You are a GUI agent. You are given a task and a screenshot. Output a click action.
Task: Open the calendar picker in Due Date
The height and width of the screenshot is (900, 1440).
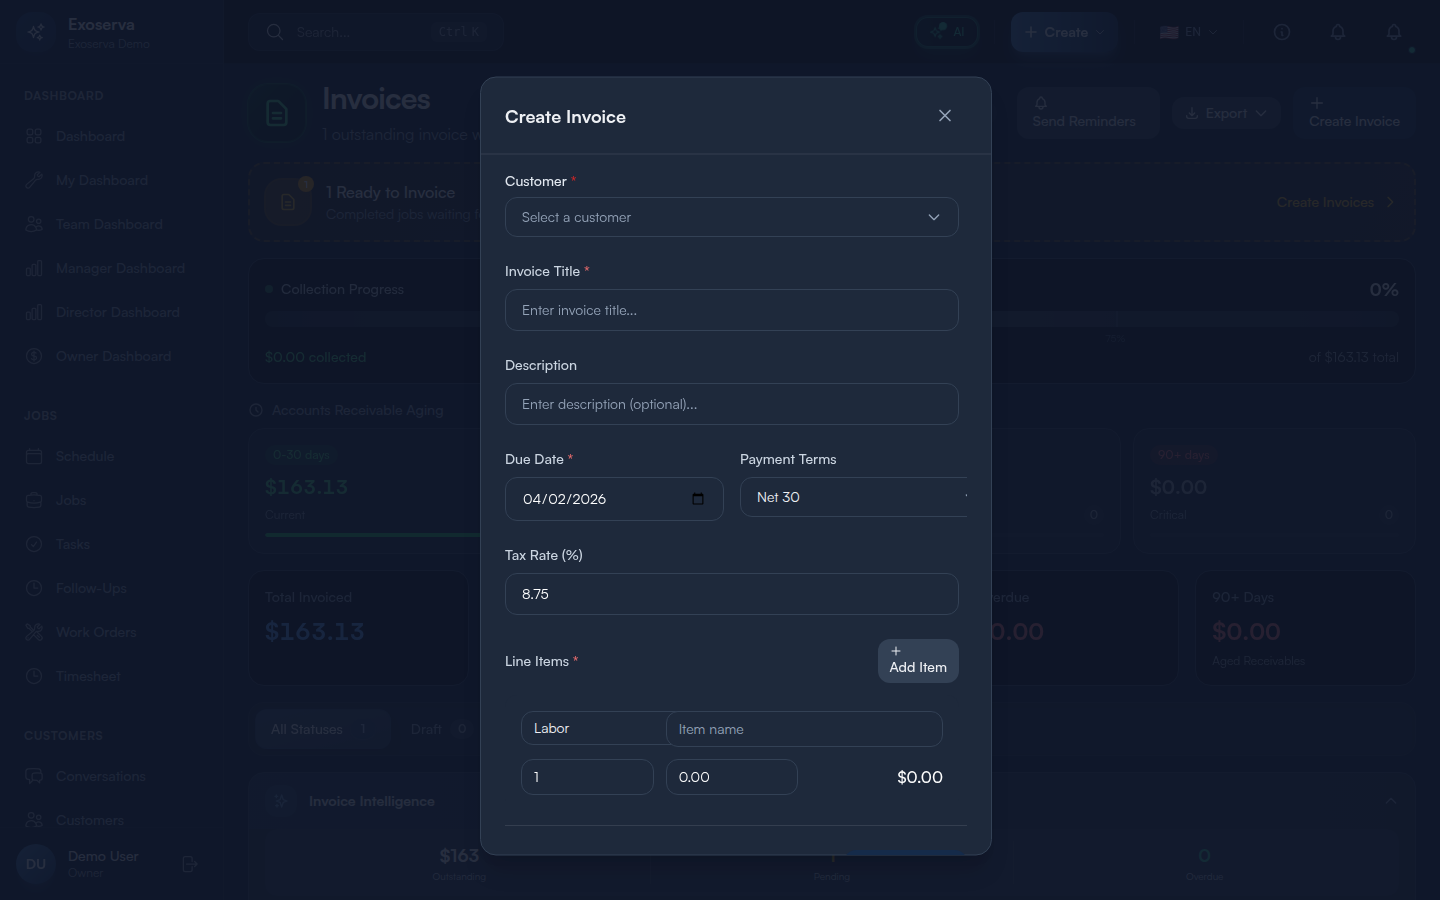(x=698, y=499)
